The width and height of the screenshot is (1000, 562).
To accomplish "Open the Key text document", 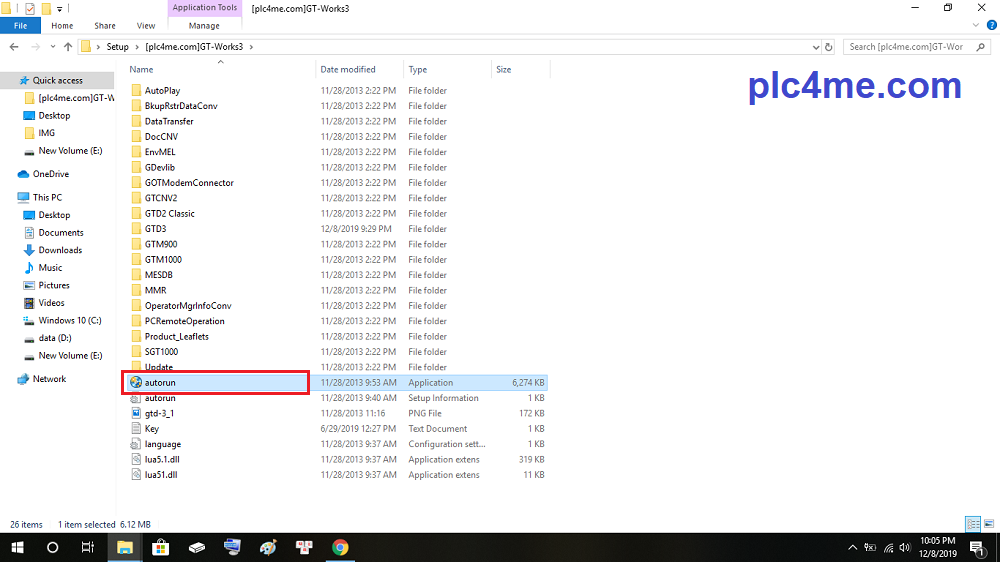I will click(x=151, y=429).
